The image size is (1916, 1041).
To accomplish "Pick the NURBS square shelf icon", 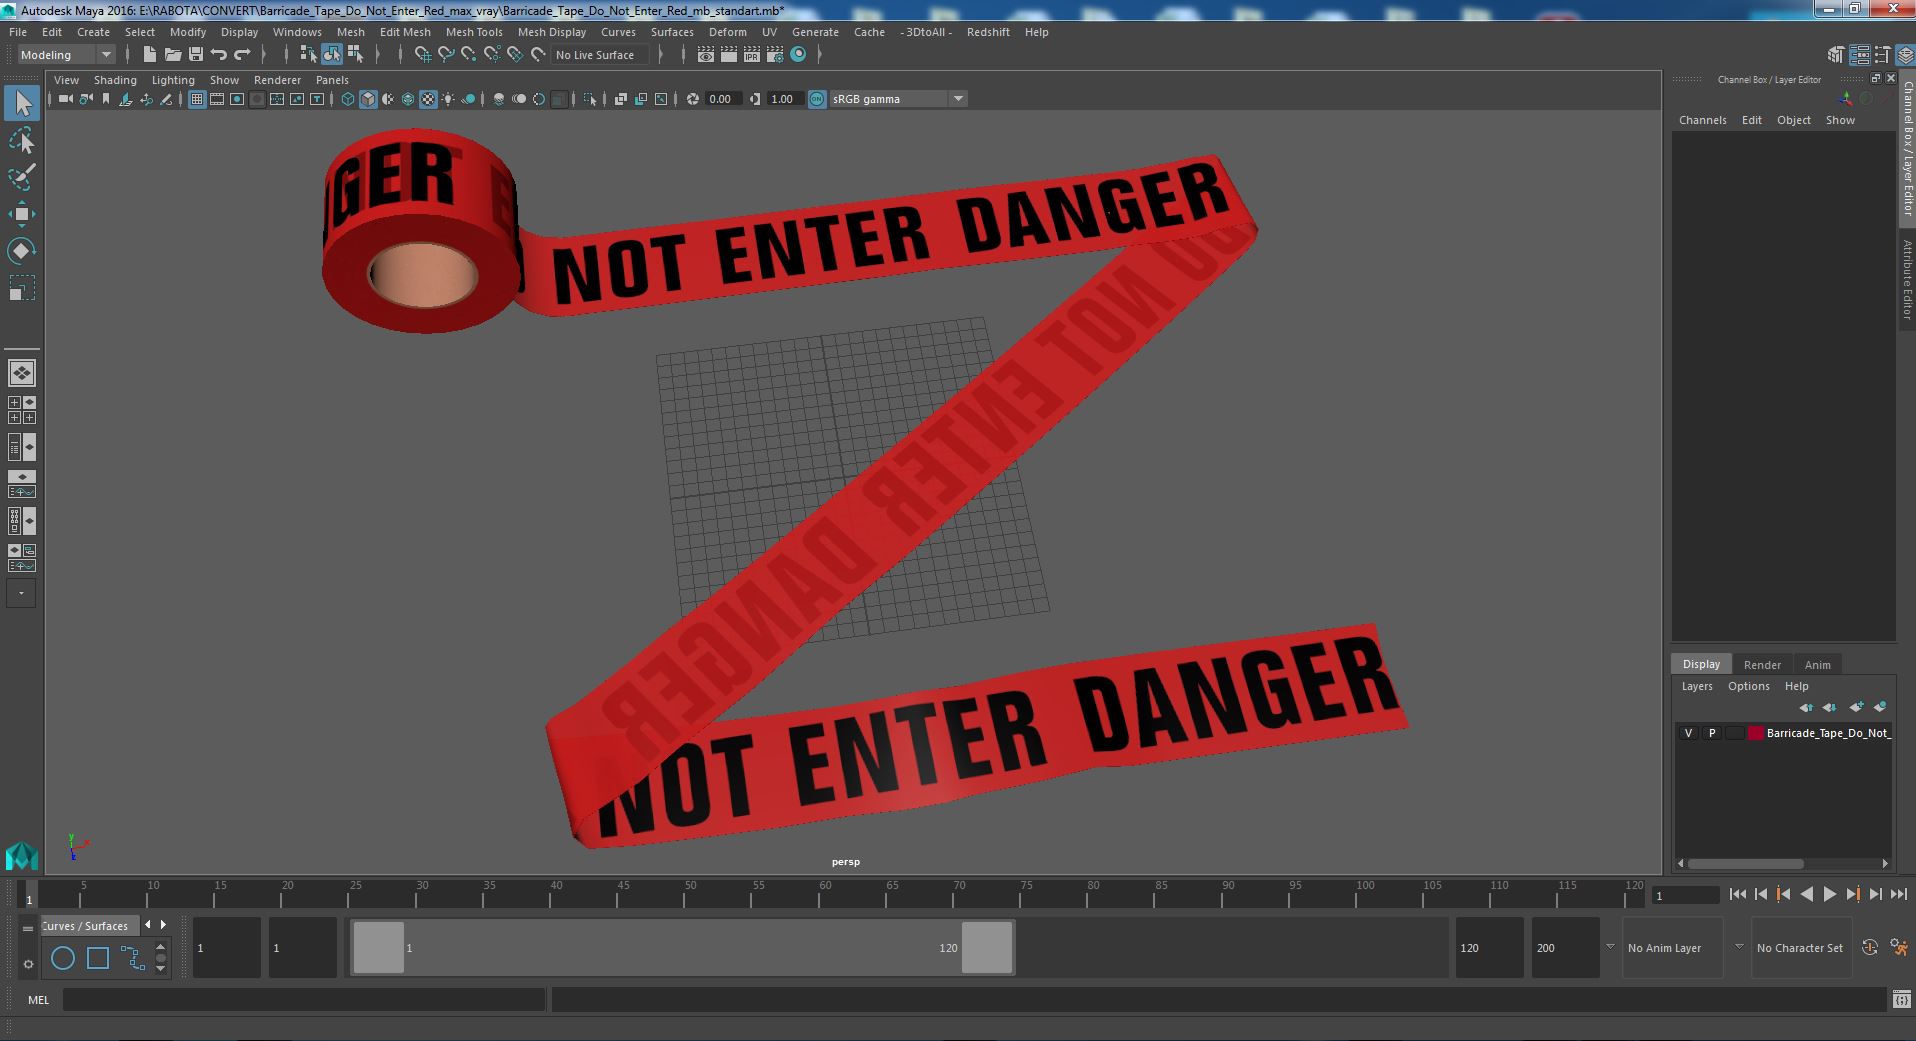I will coord(98,958).
